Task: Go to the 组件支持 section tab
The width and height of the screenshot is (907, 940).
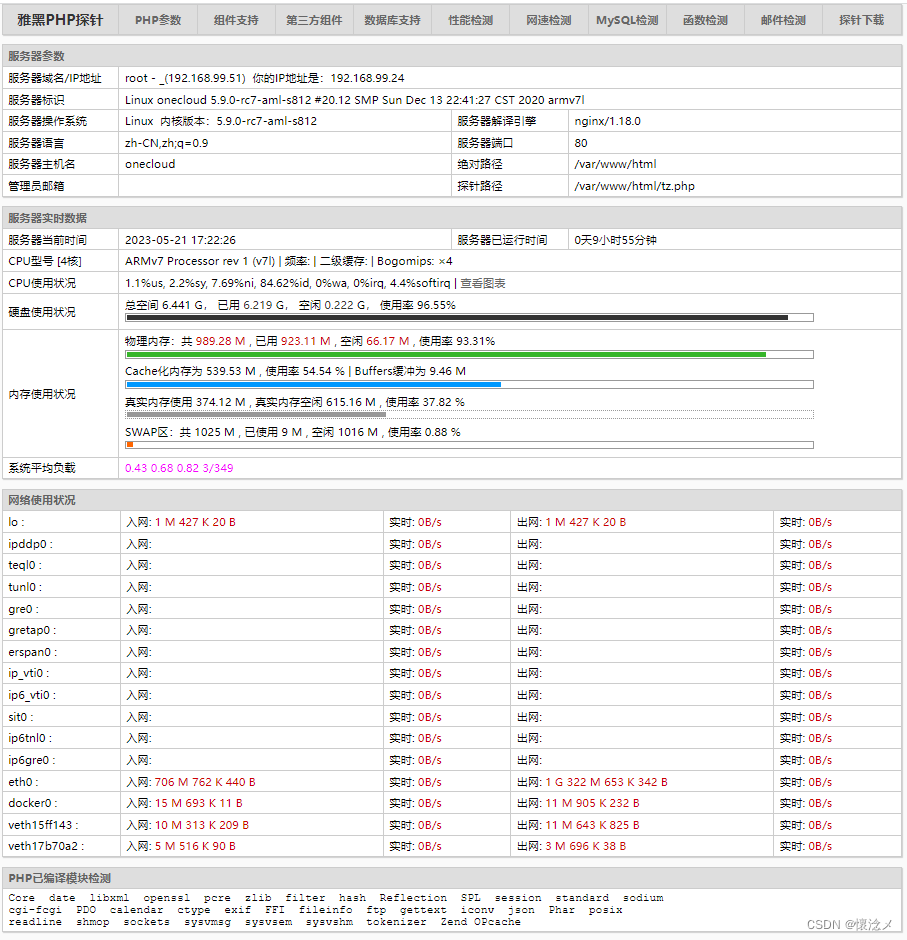Action: coord(236,20)
